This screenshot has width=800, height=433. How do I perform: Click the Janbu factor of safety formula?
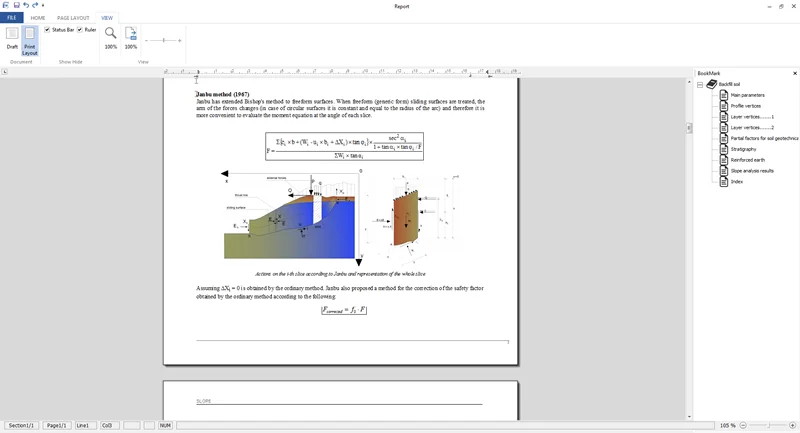344,146
